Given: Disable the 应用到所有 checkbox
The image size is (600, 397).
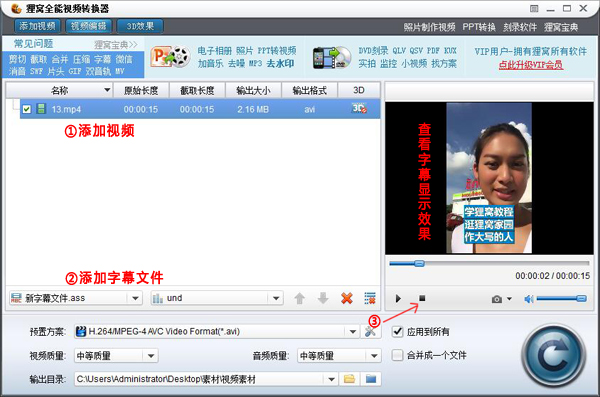Looking at the screenshot, I should pos(398,331).
